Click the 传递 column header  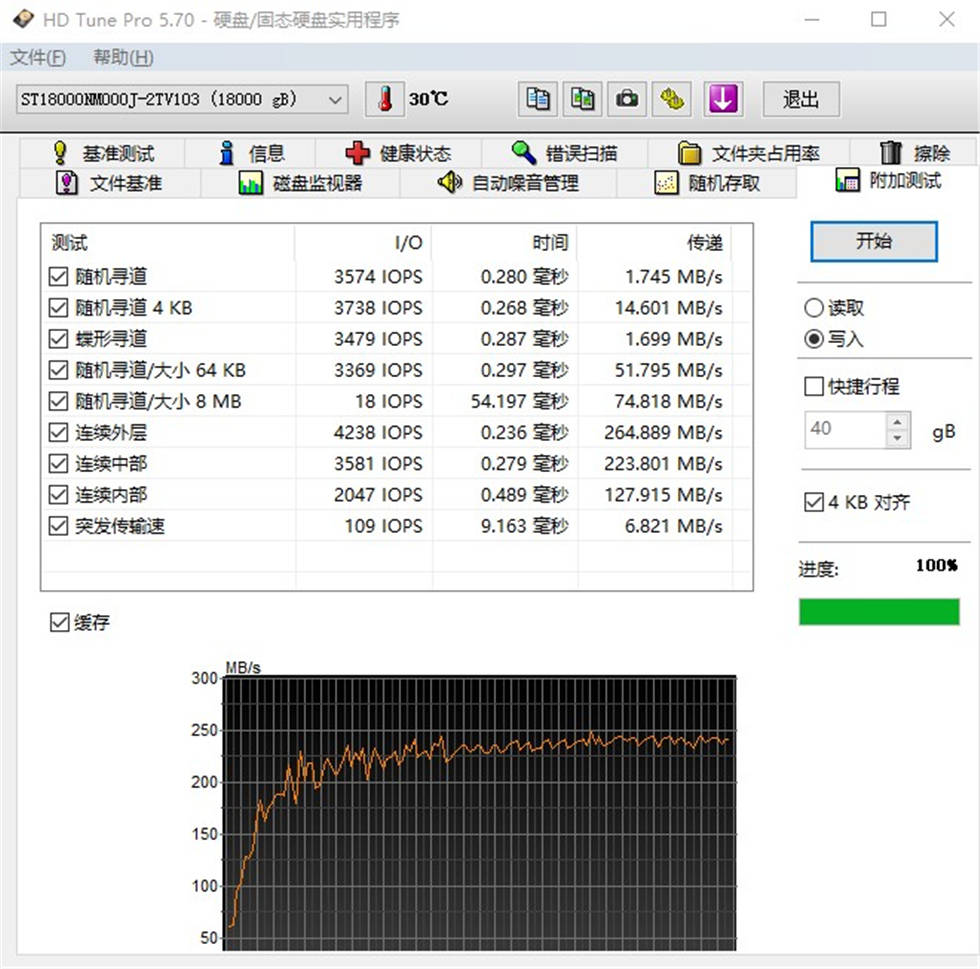click(x=654, y=243)
